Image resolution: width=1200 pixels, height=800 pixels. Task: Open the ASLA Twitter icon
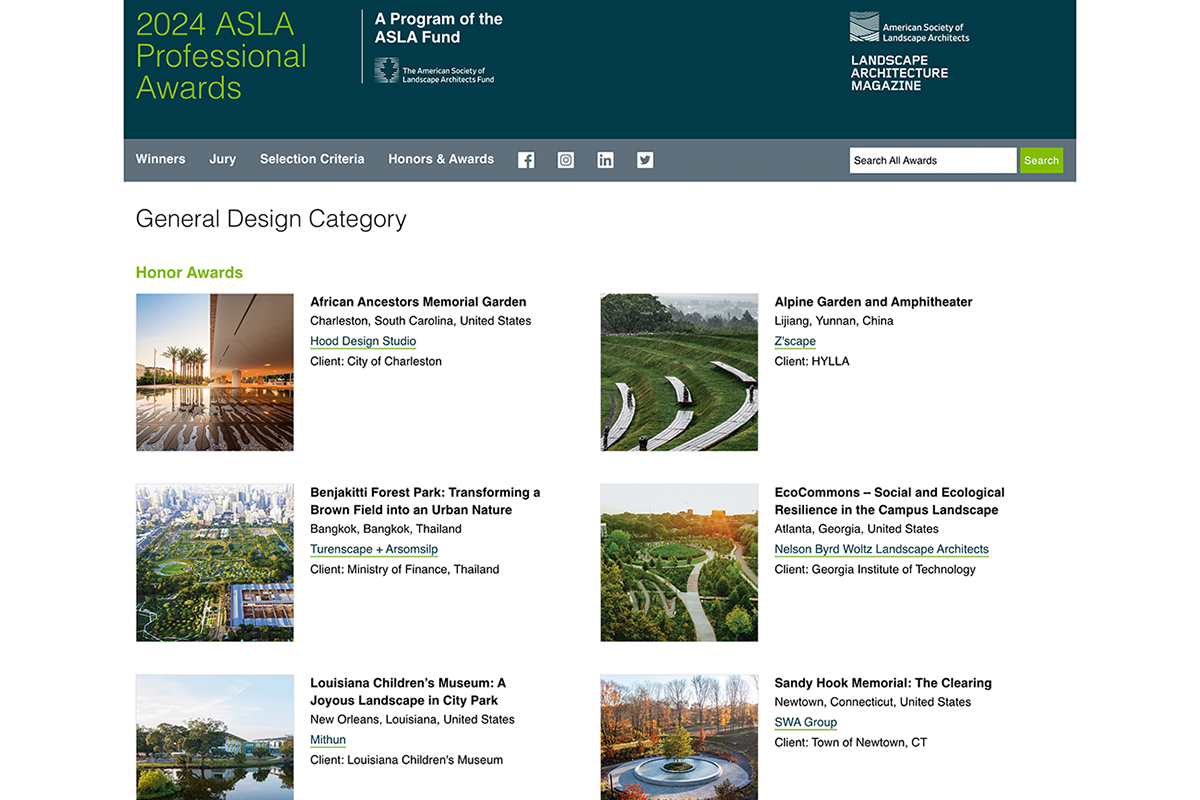click(x=645, y=160)
